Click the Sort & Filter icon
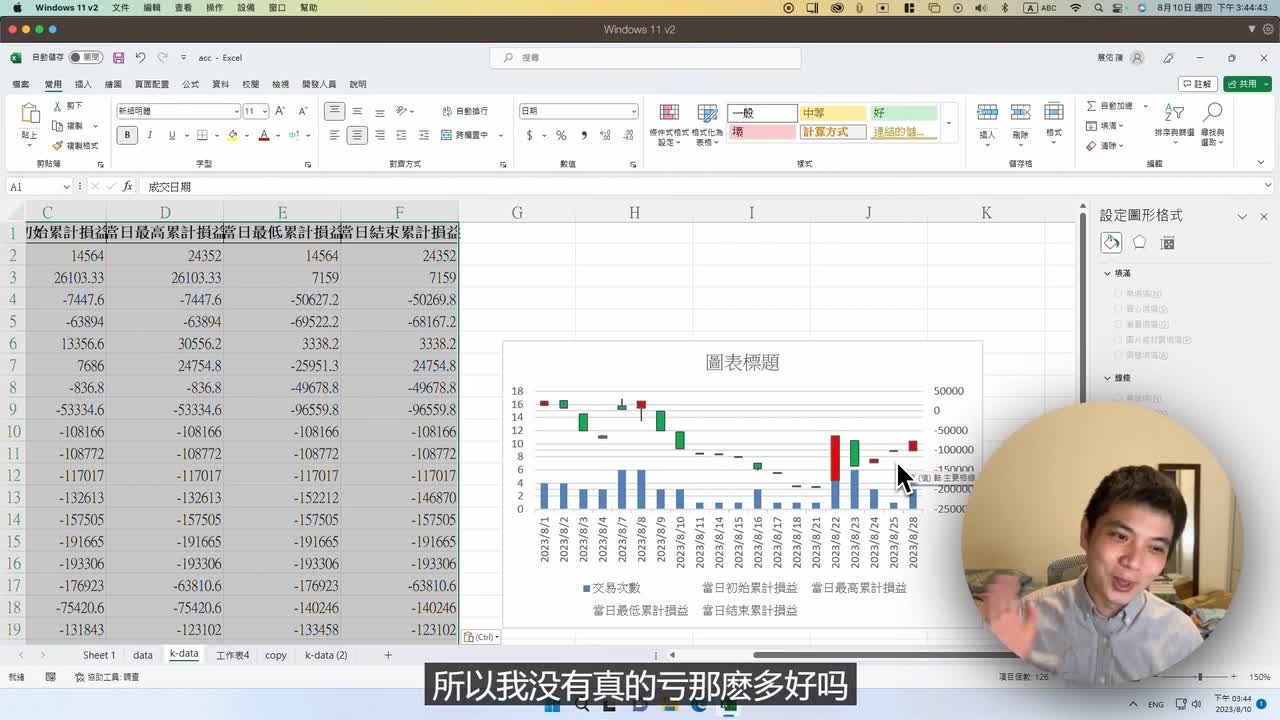1280x720 pixels. 1174,118
